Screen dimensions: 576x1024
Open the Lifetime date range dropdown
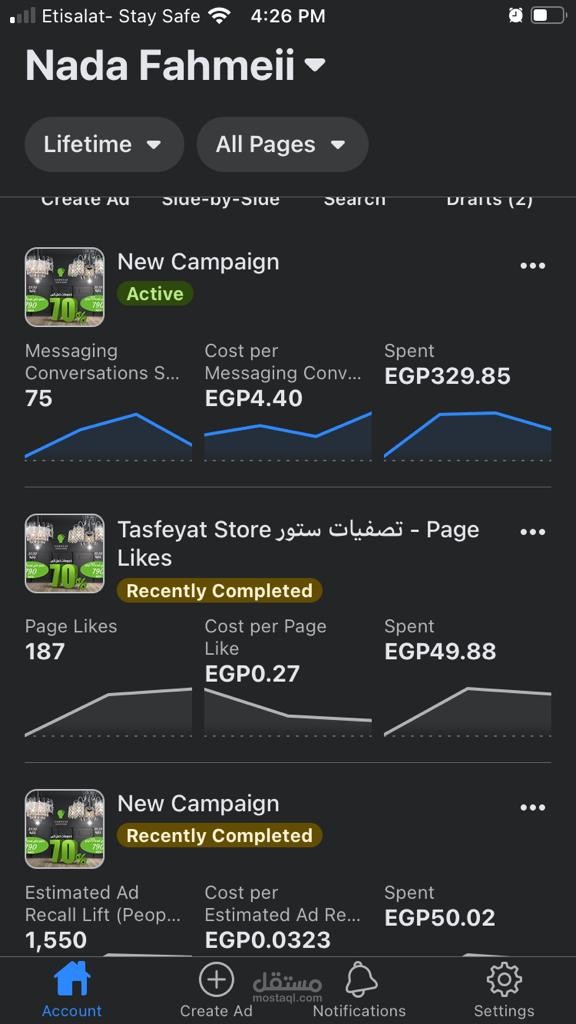104,144
